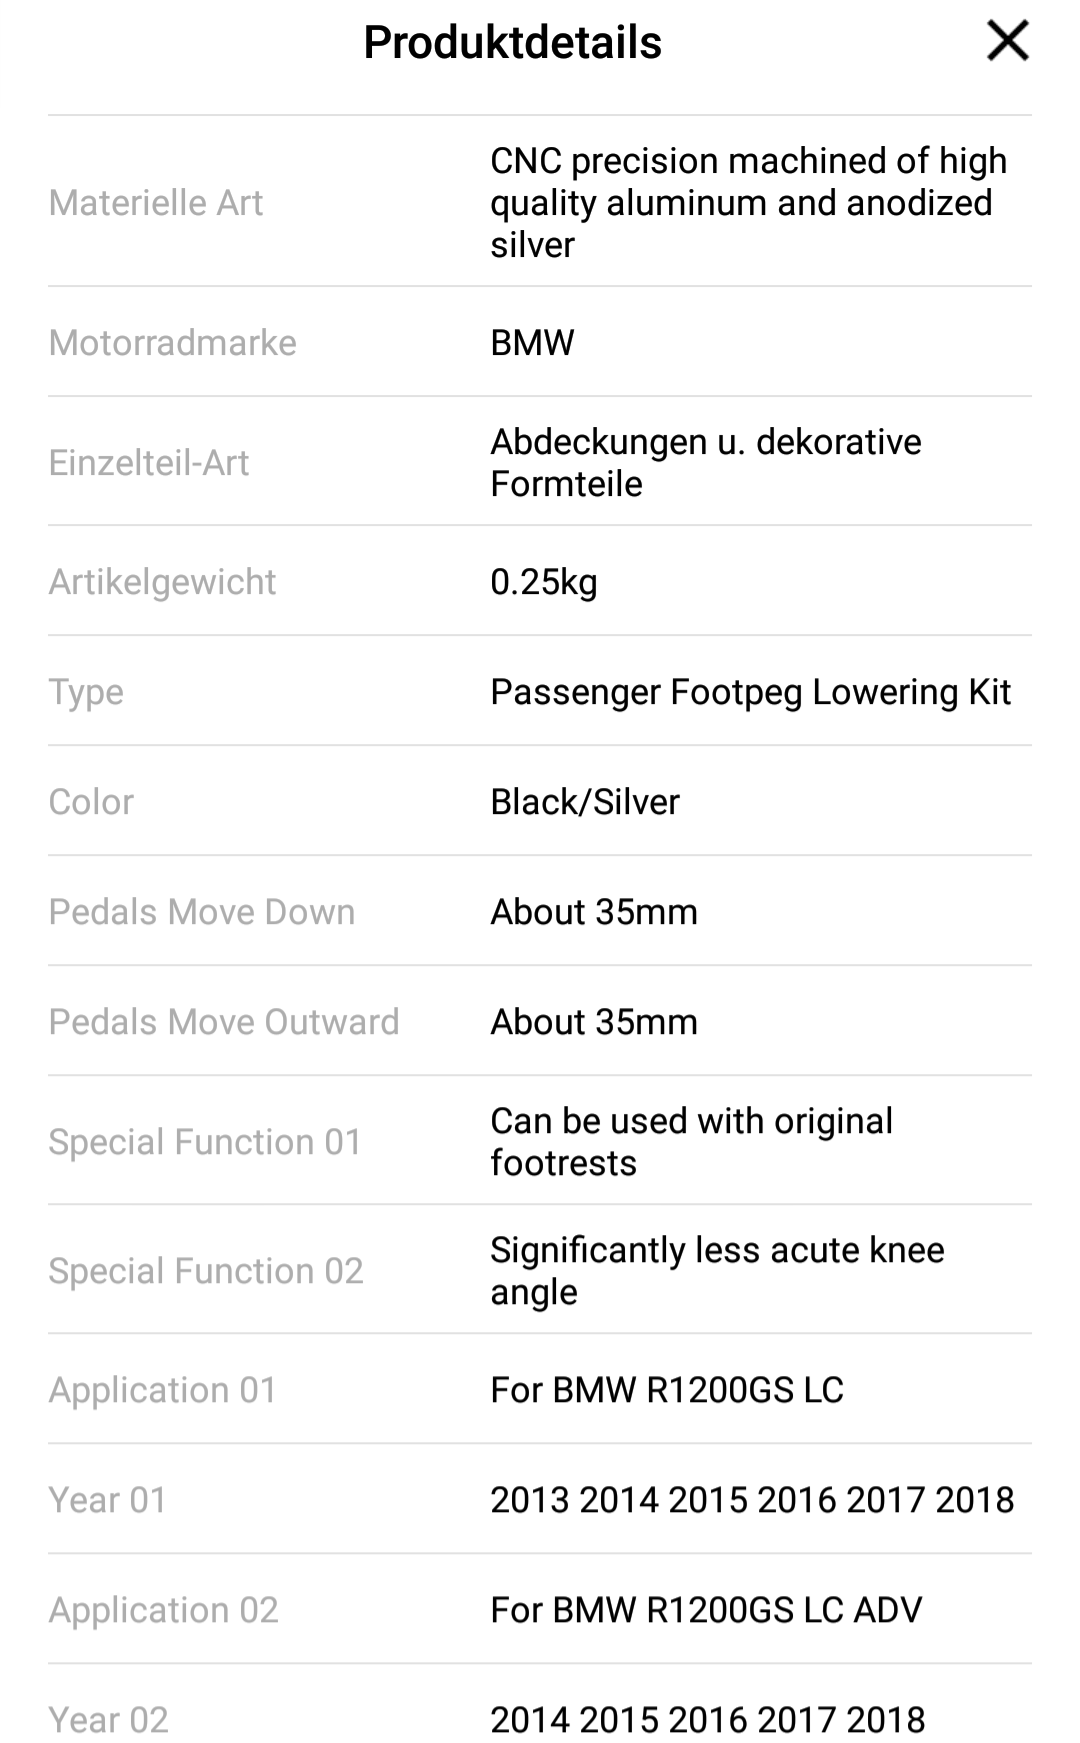Select the Pedals Move Down label
The height and width of the screenshot is (1743, 1080).
[201, 912]
